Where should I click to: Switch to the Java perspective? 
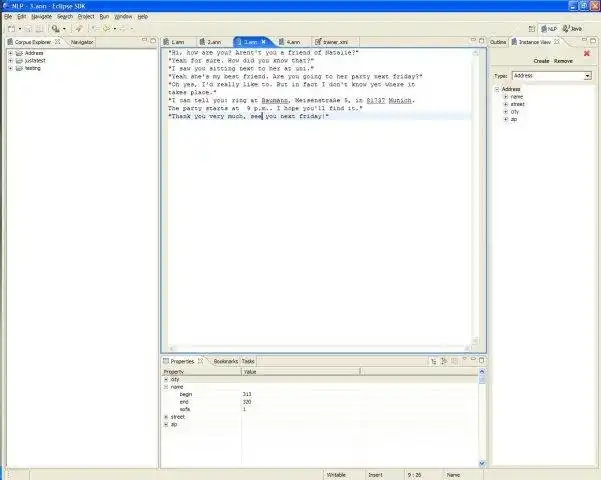tap(572, 29)
